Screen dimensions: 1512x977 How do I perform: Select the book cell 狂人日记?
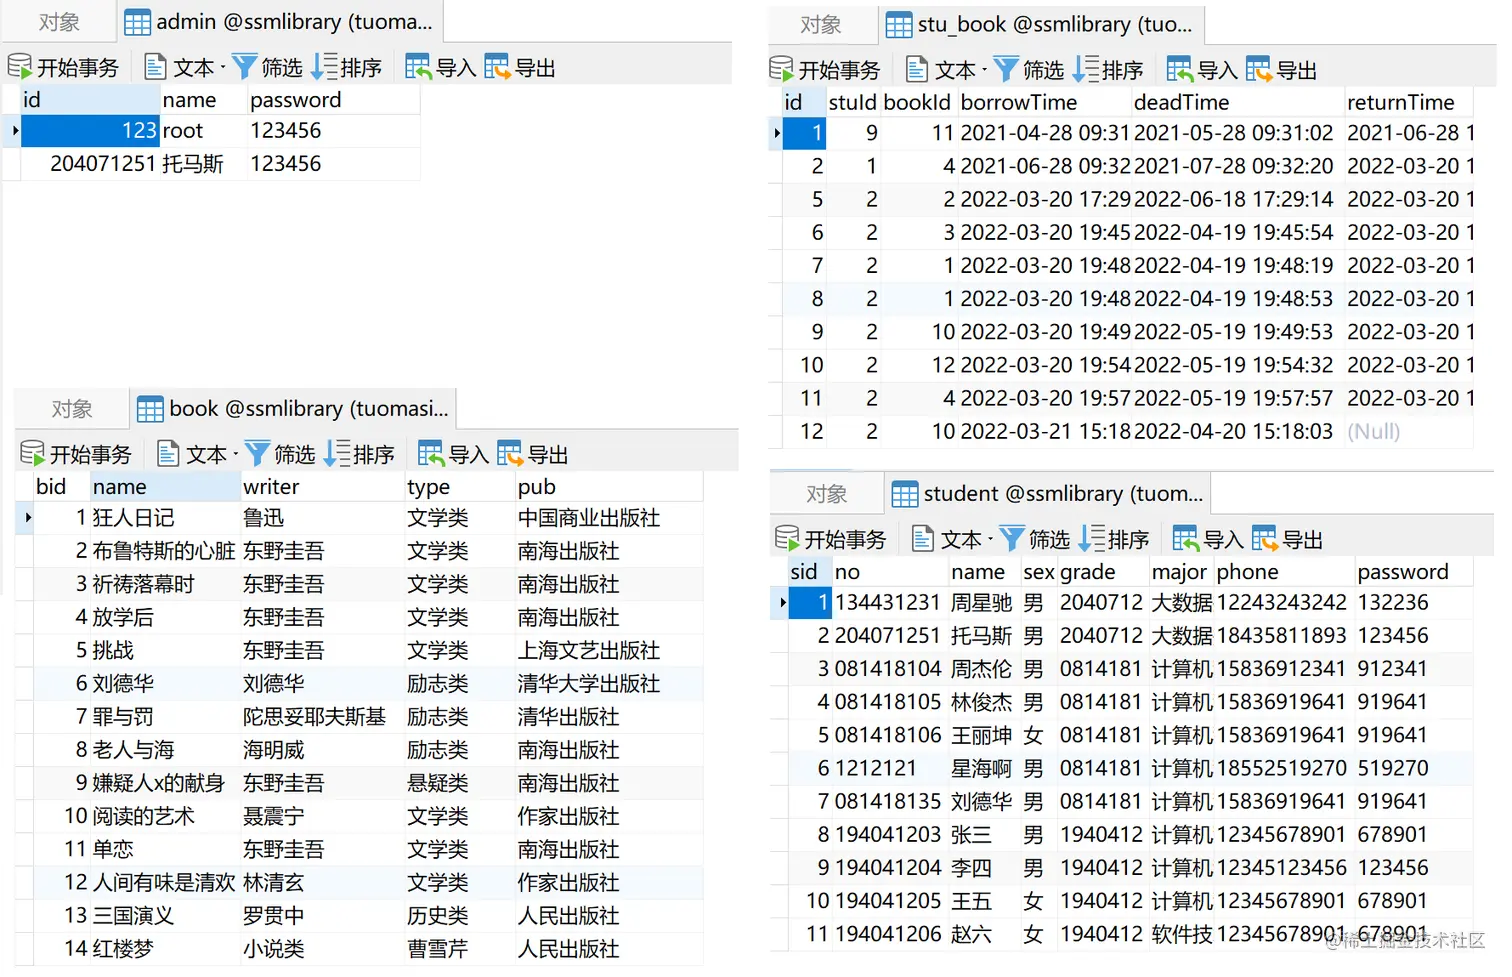tap(165, 518)
